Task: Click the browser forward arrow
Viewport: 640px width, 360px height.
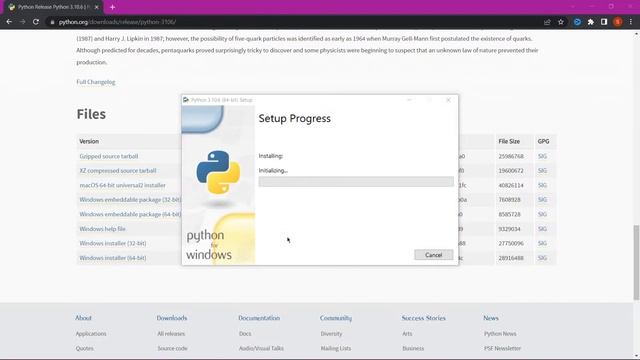Action: pos(22,22)
